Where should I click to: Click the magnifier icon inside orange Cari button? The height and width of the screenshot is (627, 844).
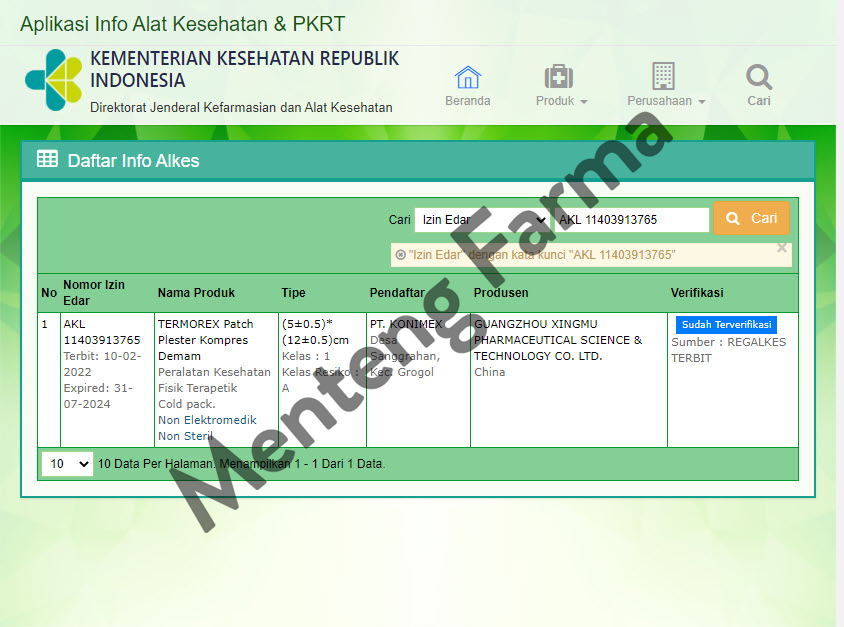(x=732, y=218)
